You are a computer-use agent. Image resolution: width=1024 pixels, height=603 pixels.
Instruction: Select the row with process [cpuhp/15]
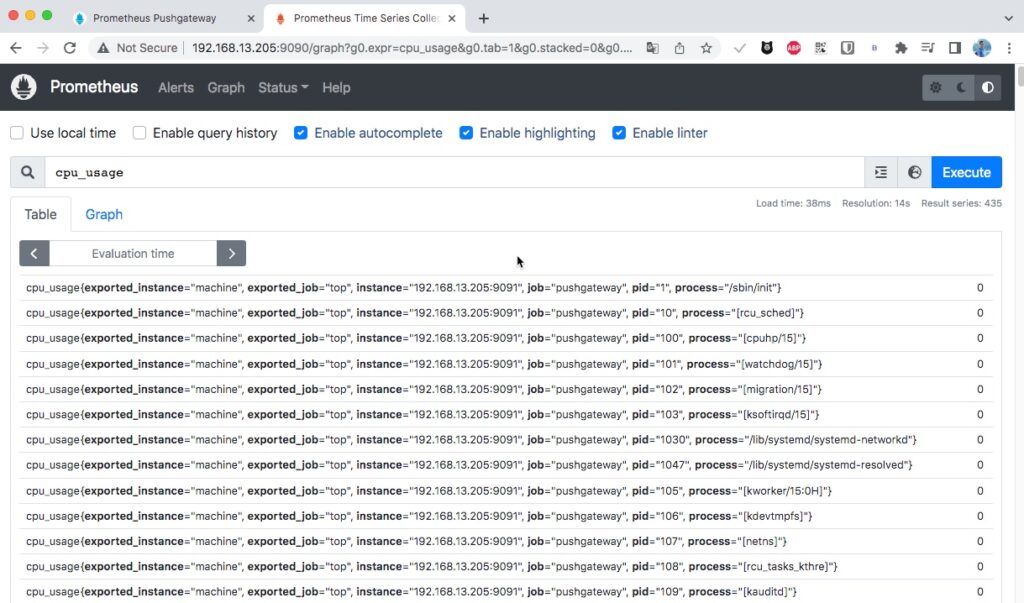click(505, 338)
